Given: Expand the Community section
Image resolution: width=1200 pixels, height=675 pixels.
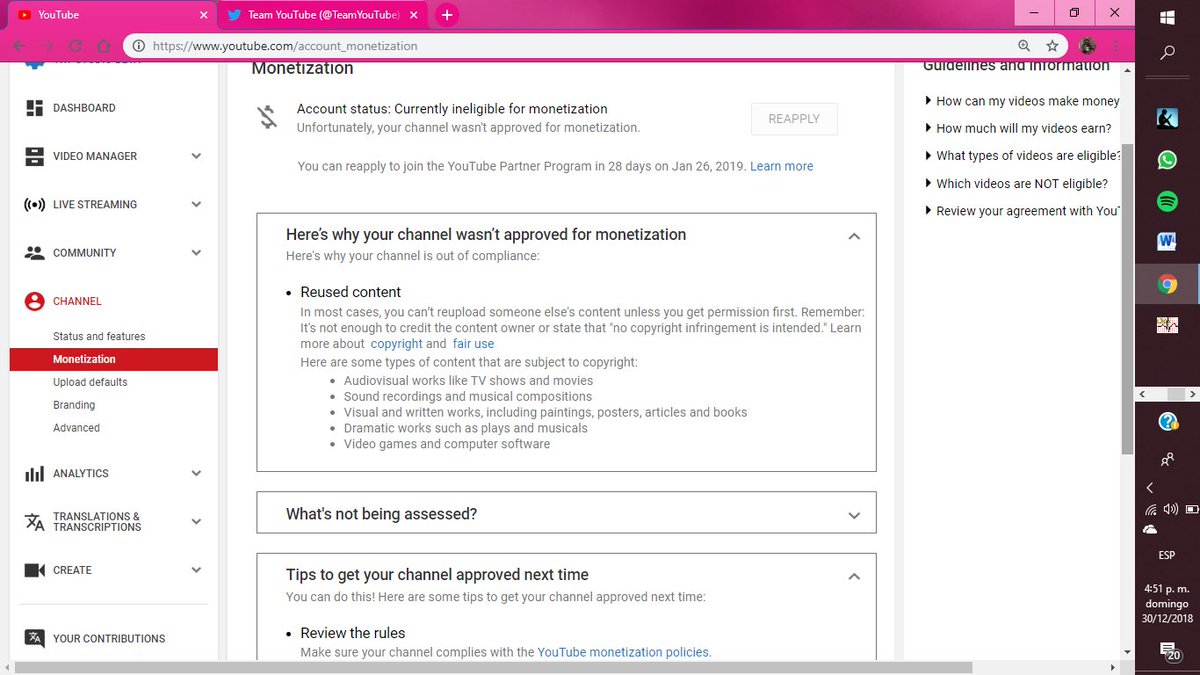Looking at the screenshot, I should click(x=196, y=253).
